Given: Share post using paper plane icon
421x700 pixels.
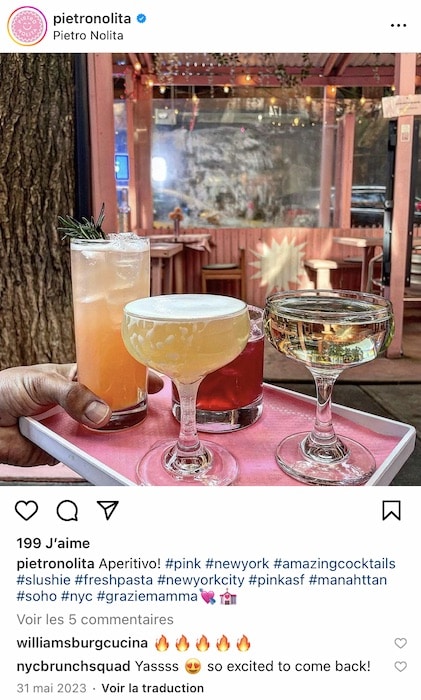Looking at the screenshot, I should [x=108, y=510].
